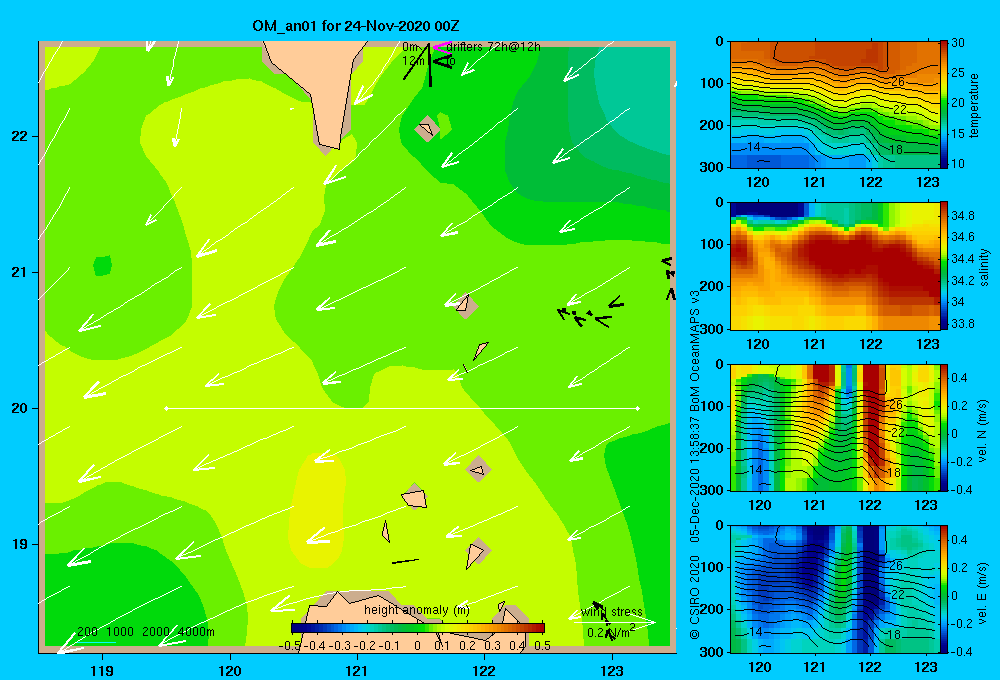Click longitude label 123 on main map
The image size is (1000, 680).
tap(612, 670)
